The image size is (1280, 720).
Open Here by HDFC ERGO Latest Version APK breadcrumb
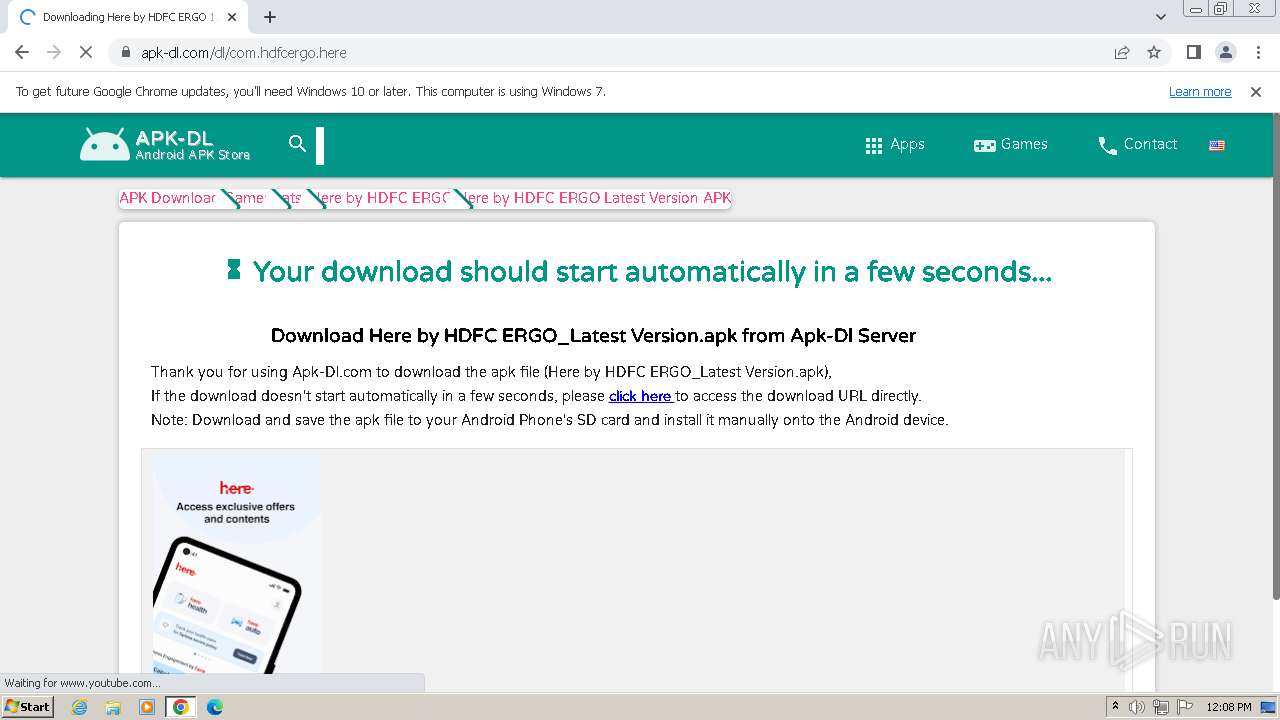point(598,198)
